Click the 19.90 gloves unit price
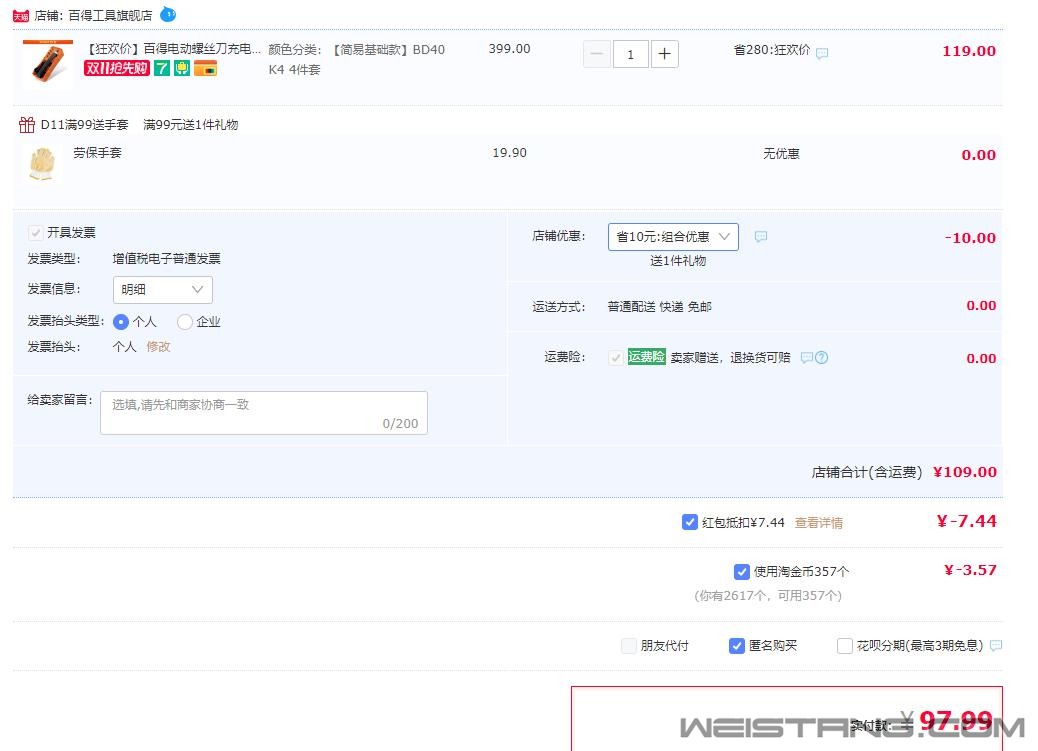The width and height of the screenshot is (1038, 751). point(510,153)
